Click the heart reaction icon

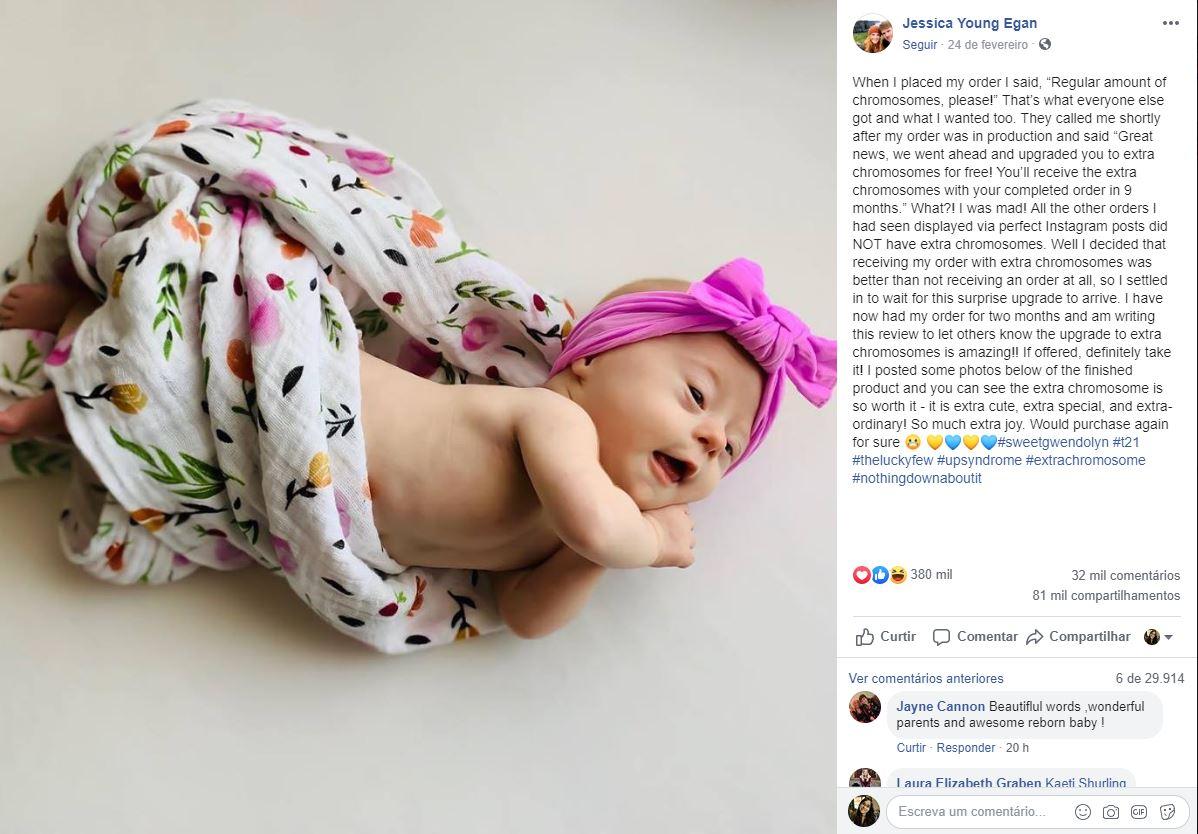[x=861, y=575]
